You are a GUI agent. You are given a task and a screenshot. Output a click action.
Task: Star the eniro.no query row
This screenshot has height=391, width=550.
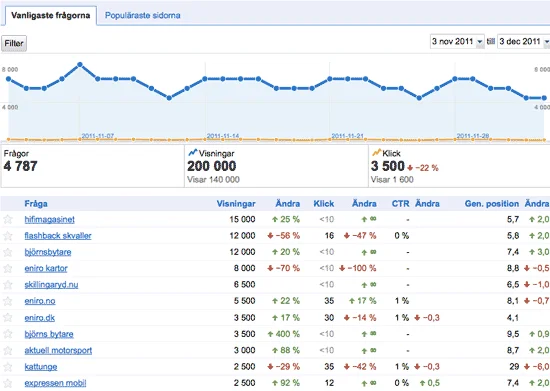pyautogui.click(x=8, y=301)
